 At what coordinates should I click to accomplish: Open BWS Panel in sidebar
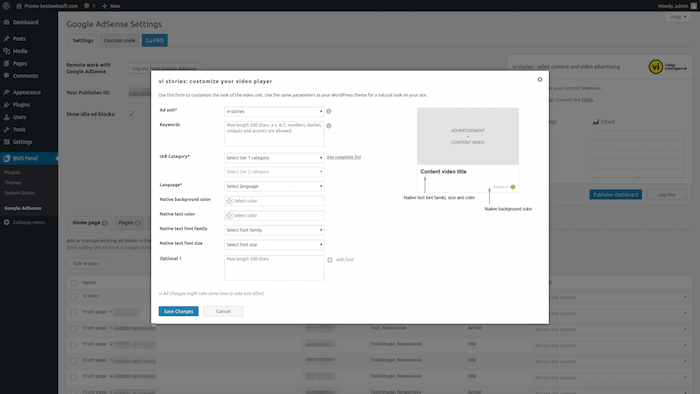[25, 158]
